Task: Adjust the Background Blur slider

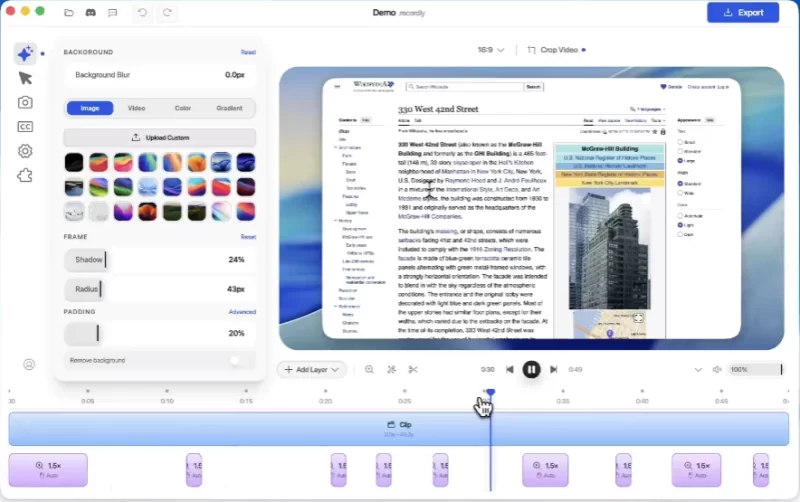Action: [160, 75]
